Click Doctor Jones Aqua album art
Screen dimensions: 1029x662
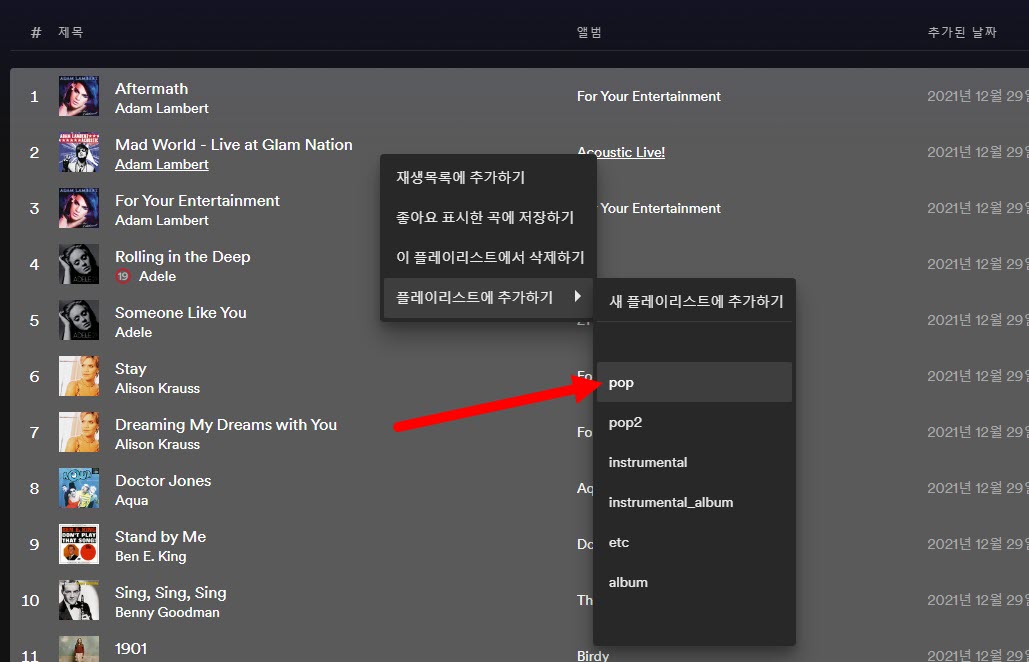click(79, 488)
